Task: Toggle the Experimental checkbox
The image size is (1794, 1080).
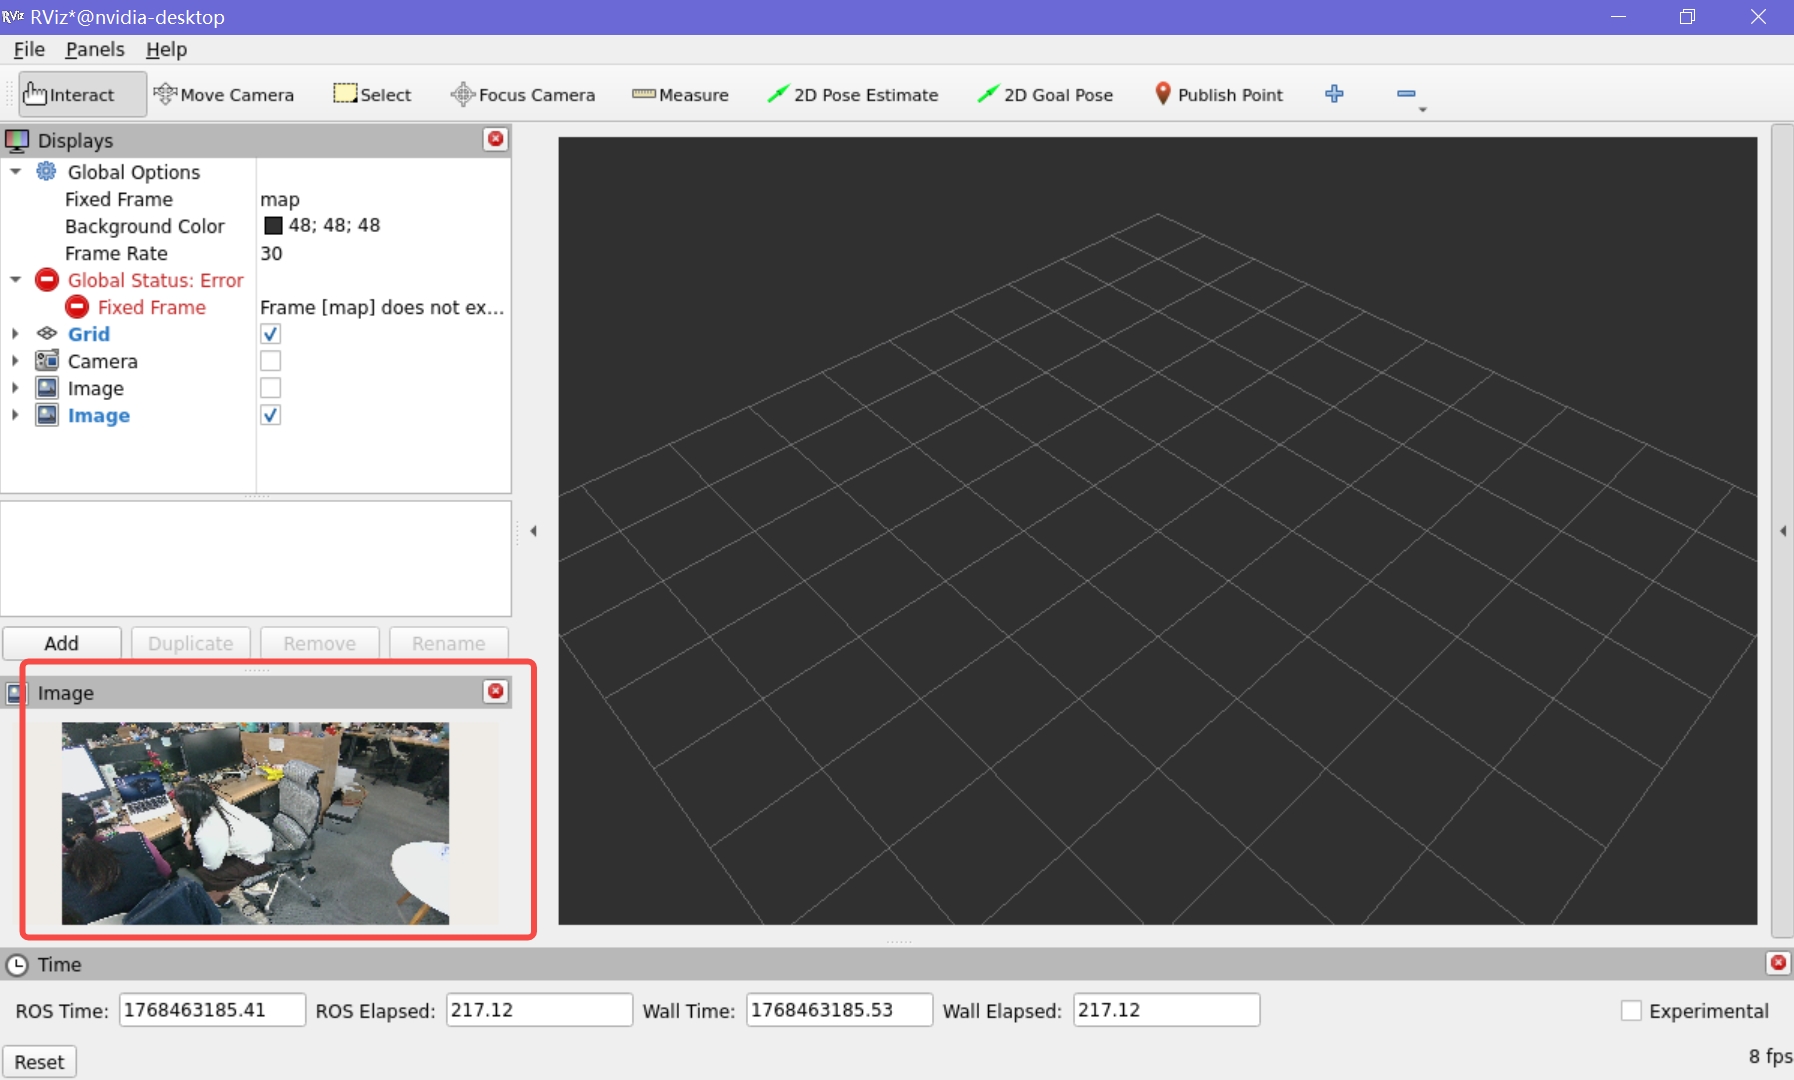Action: click(1631, 1011)
